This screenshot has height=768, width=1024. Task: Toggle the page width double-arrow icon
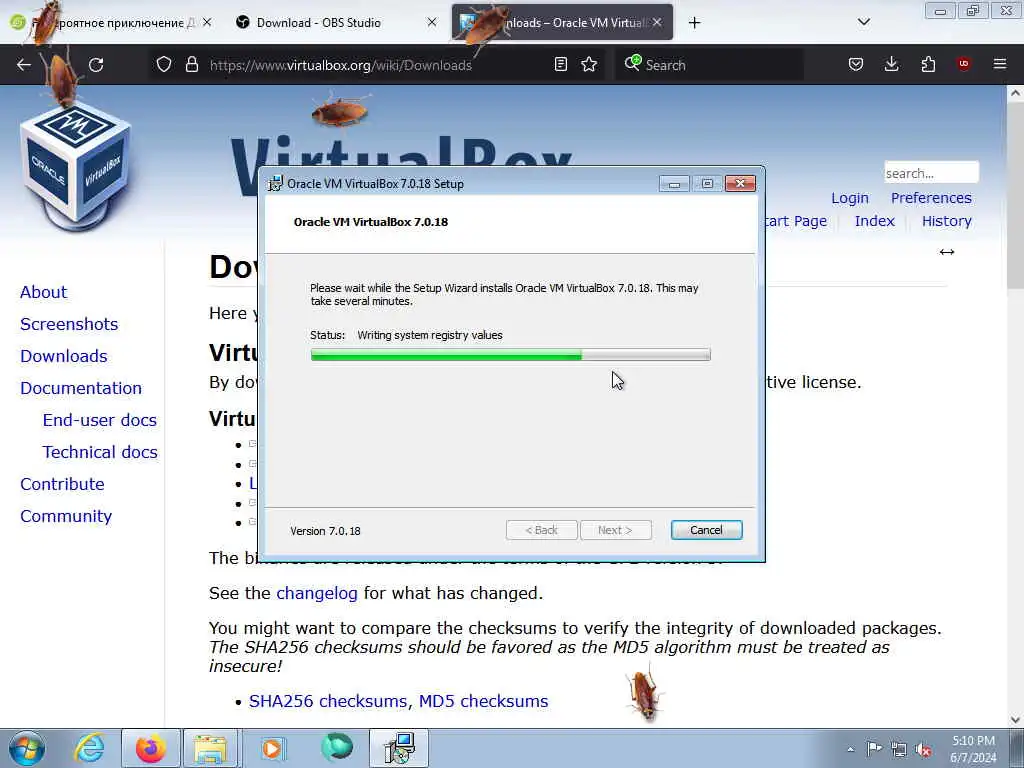pos(947,252)
